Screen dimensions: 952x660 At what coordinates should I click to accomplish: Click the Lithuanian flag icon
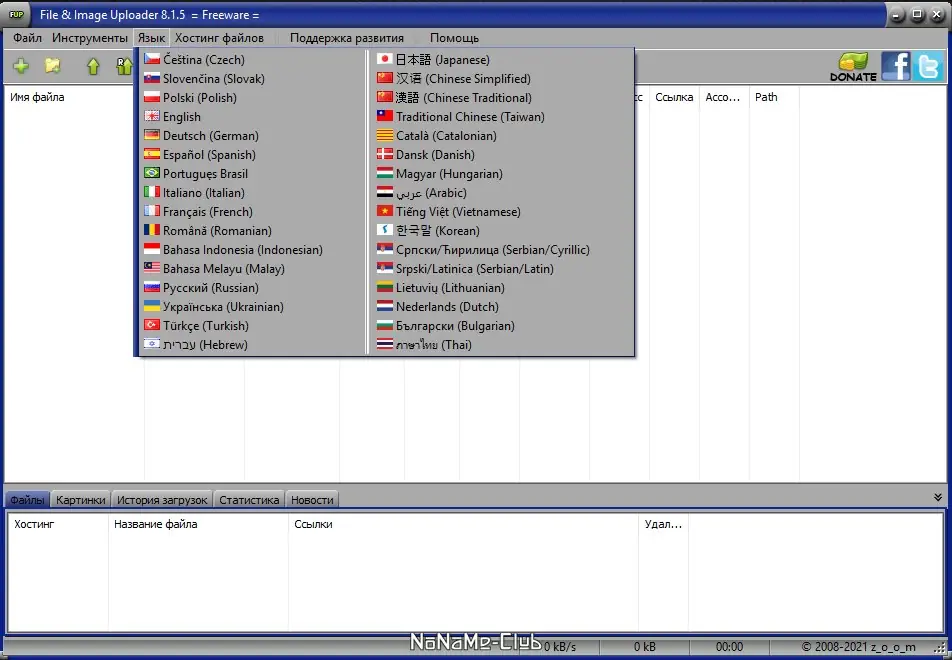385,287
